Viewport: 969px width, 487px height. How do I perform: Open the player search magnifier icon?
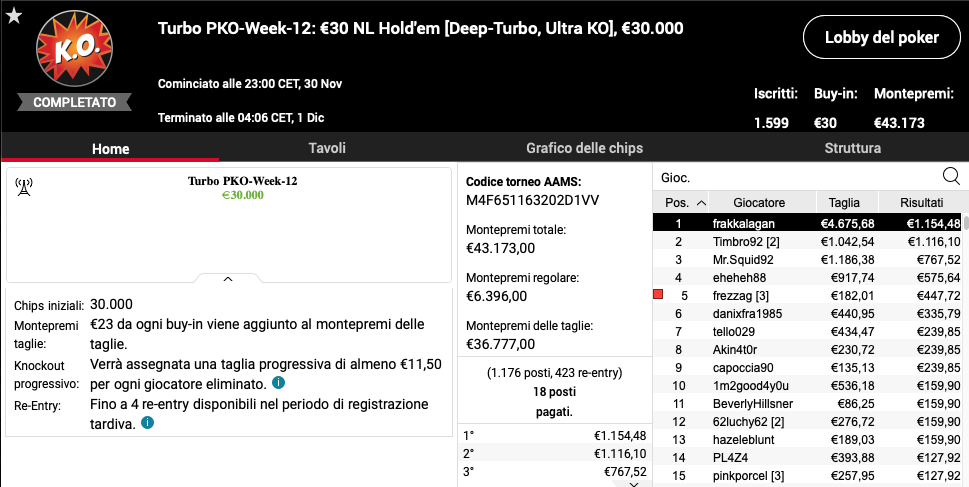951,177
